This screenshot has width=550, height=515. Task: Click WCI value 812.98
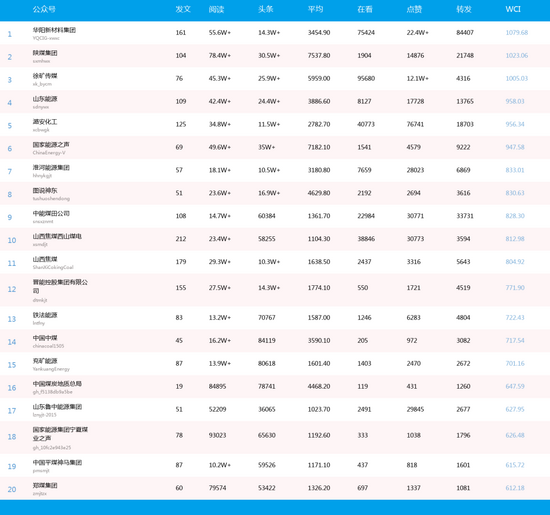point(515,239)
